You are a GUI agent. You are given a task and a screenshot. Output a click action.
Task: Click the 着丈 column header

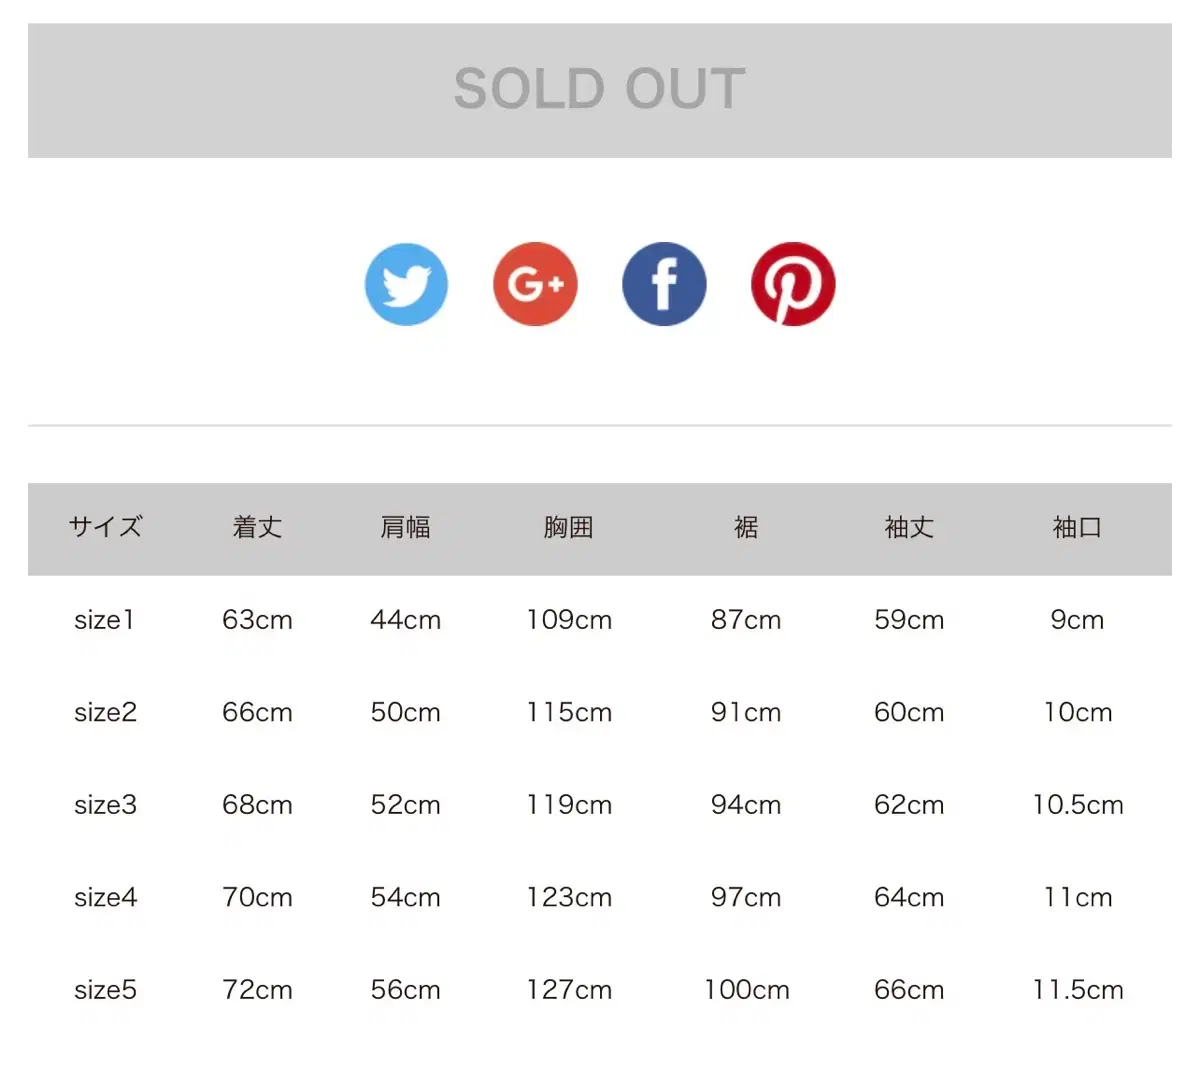[x=257, y=527]
